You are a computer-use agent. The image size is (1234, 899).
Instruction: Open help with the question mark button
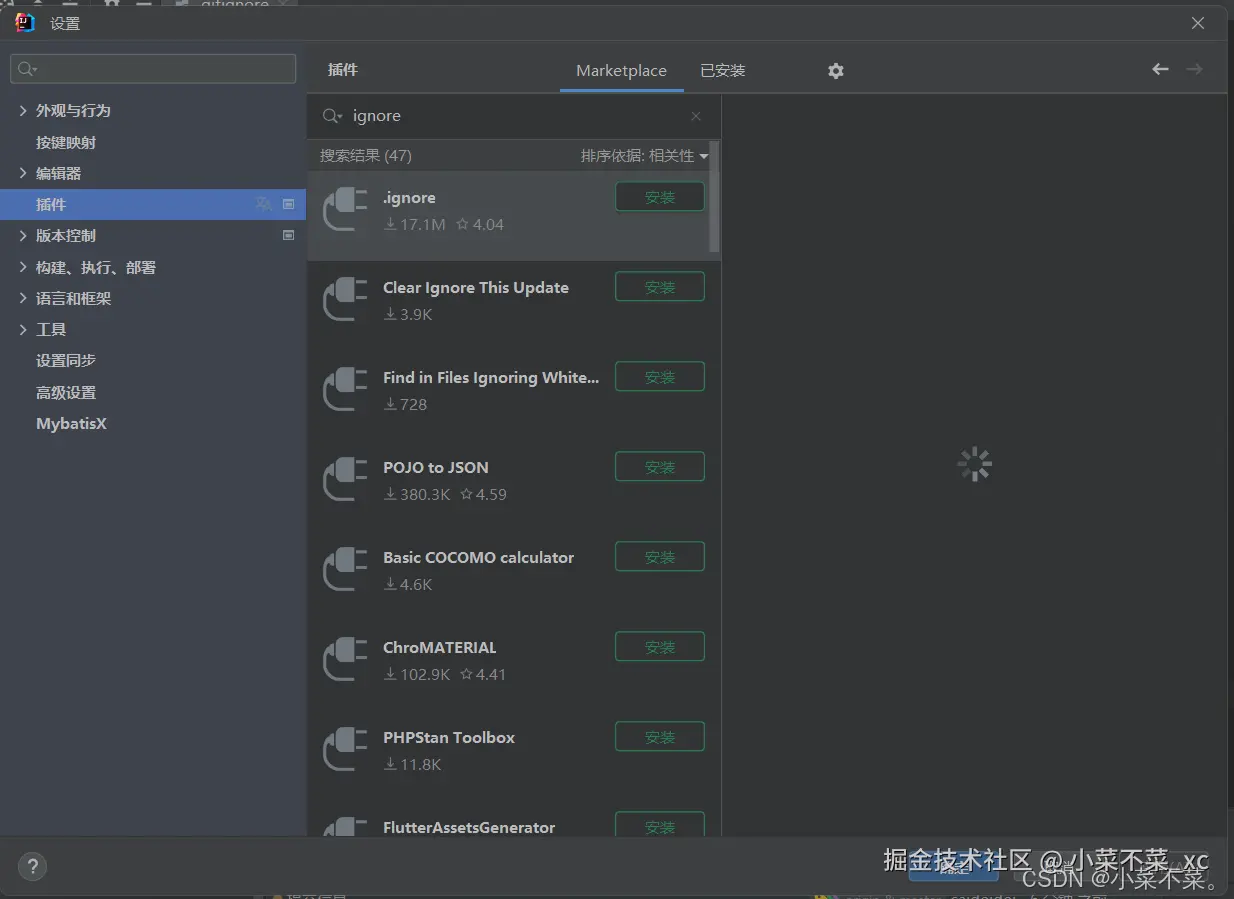point(32,866)
